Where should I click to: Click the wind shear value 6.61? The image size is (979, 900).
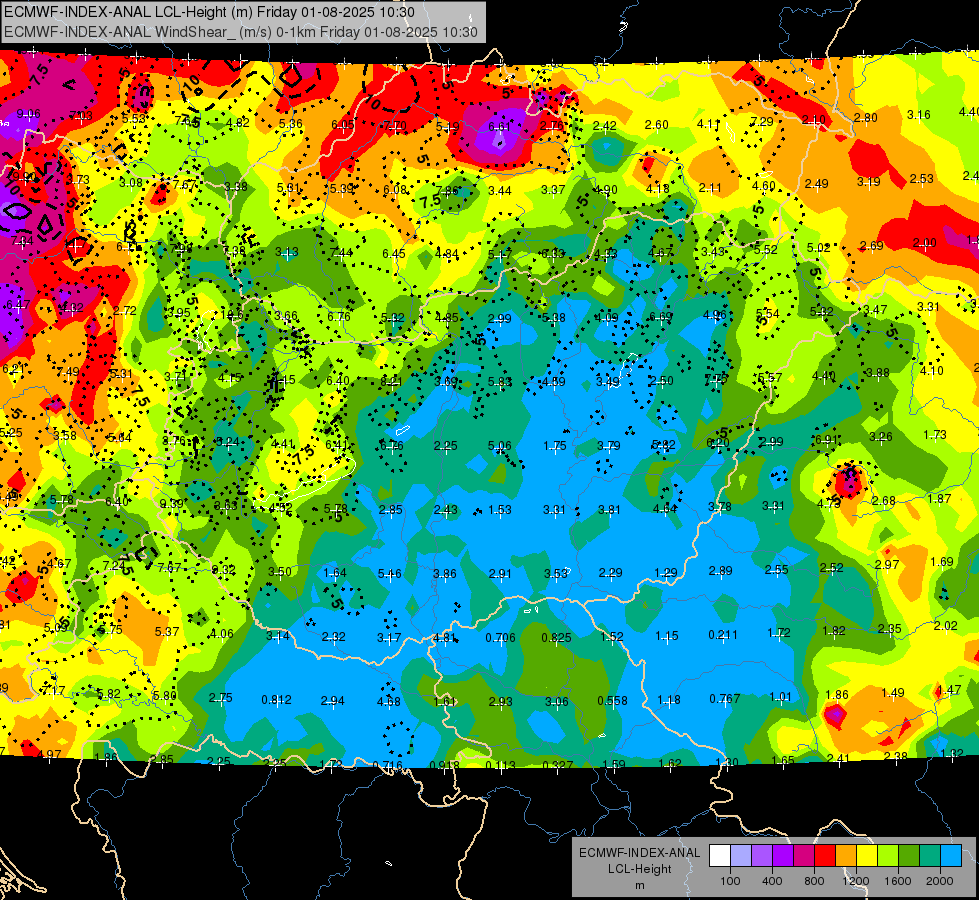click(x=499, y=126)
